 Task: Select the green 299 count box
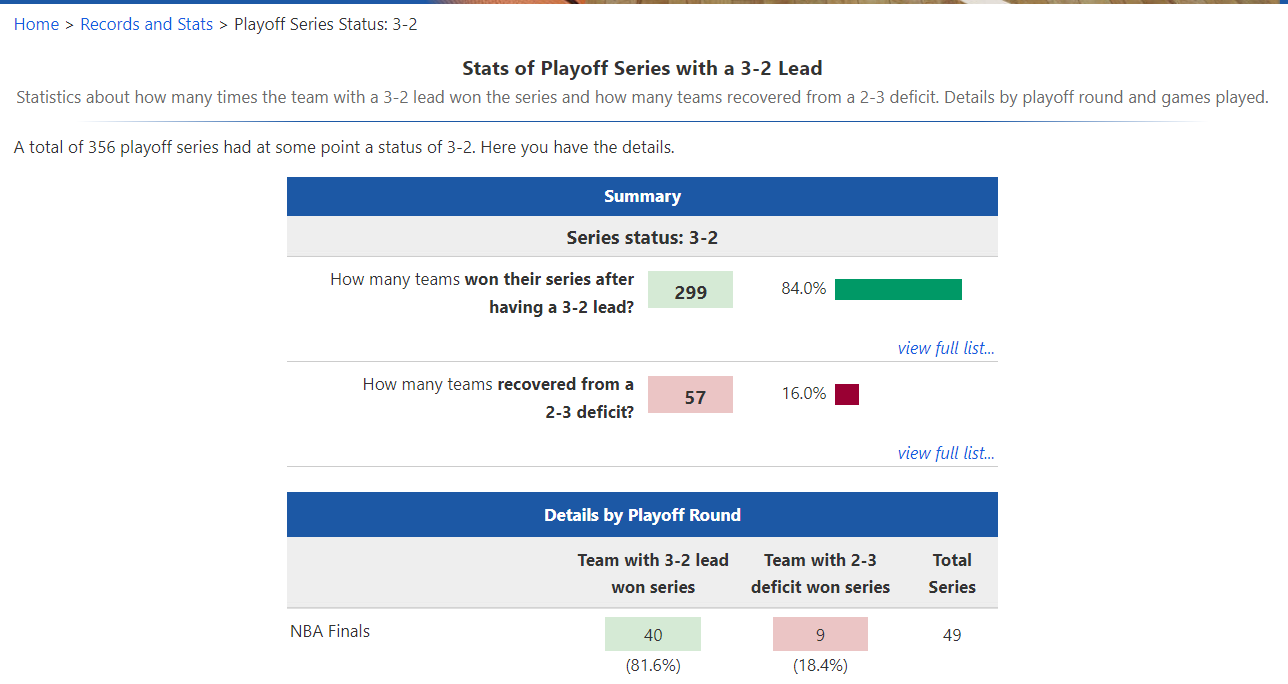pos(690,292)
